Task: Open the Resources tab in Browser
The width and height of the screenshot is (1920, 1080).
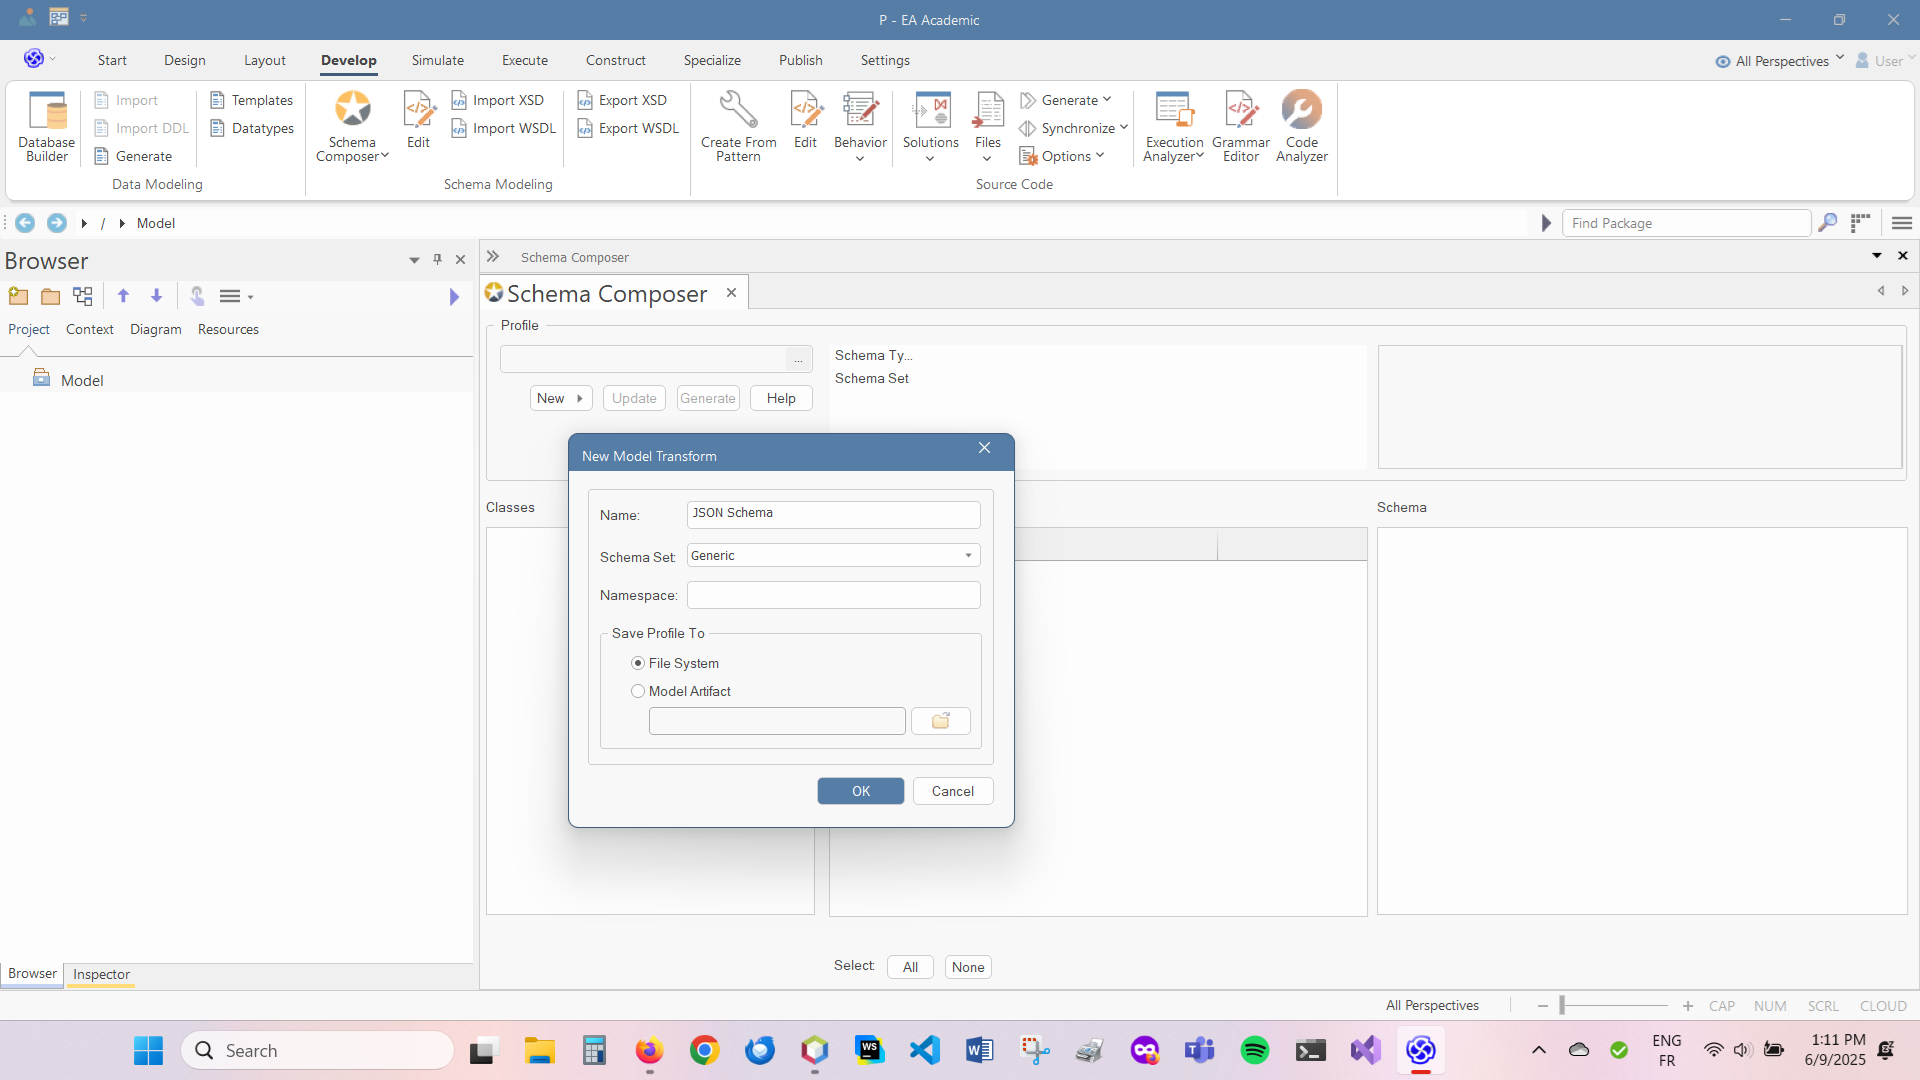Action: [228, 329]
